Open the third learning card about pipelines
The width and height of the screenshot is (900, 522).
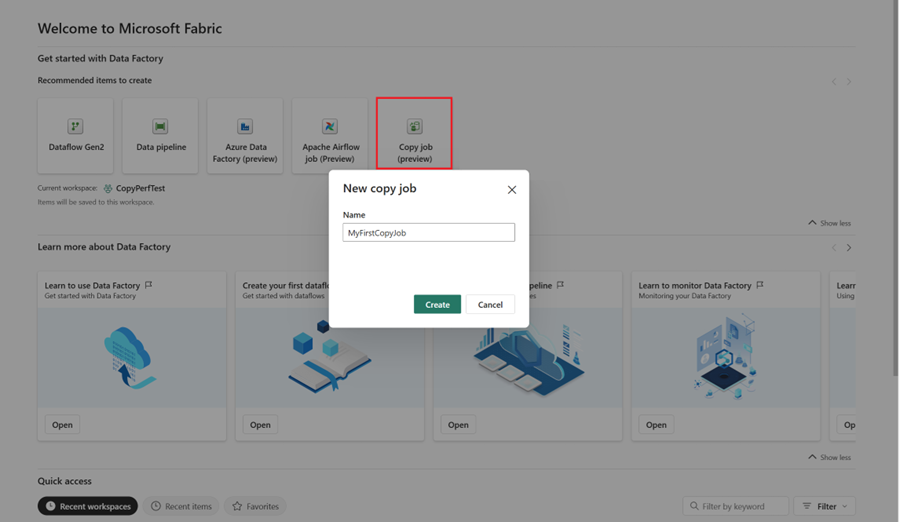pos(458,425)
